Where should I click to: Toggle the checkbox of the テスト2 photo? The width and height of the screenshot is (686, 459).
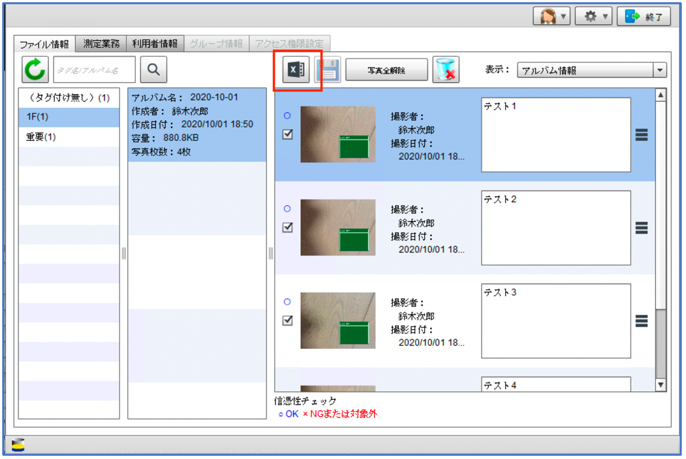288,228
